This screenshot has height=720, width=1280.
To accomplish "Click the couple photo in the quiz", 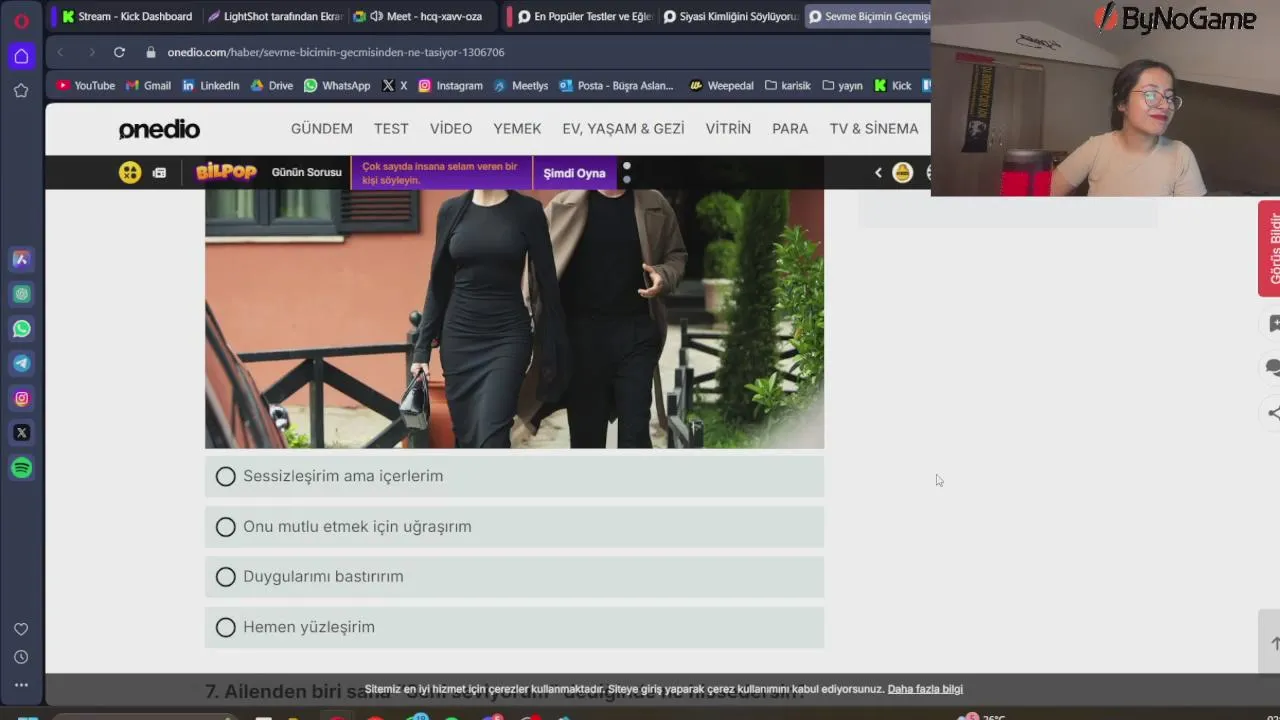I will click(x=514, y=319).
